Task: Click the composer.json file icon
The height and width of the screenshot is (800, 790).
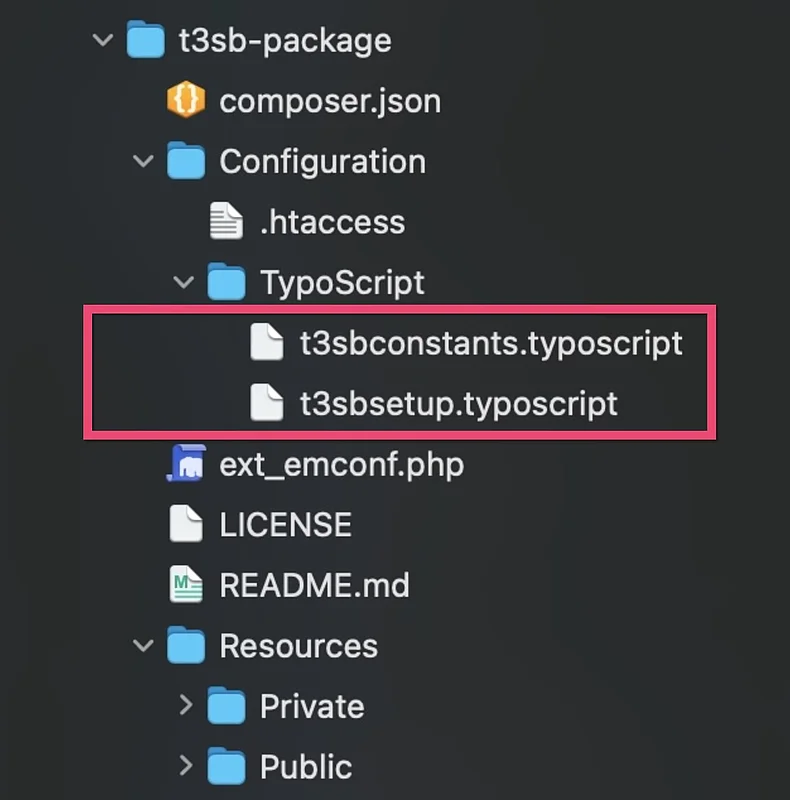Action: coord(185,101)
